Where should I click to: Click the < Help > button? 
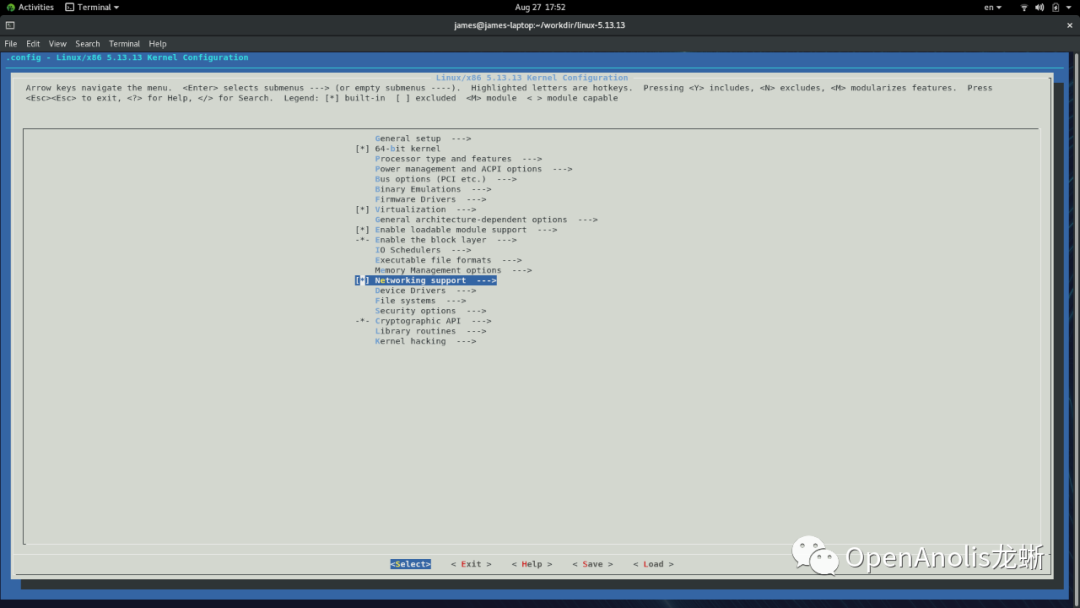(x=532, y=564)
